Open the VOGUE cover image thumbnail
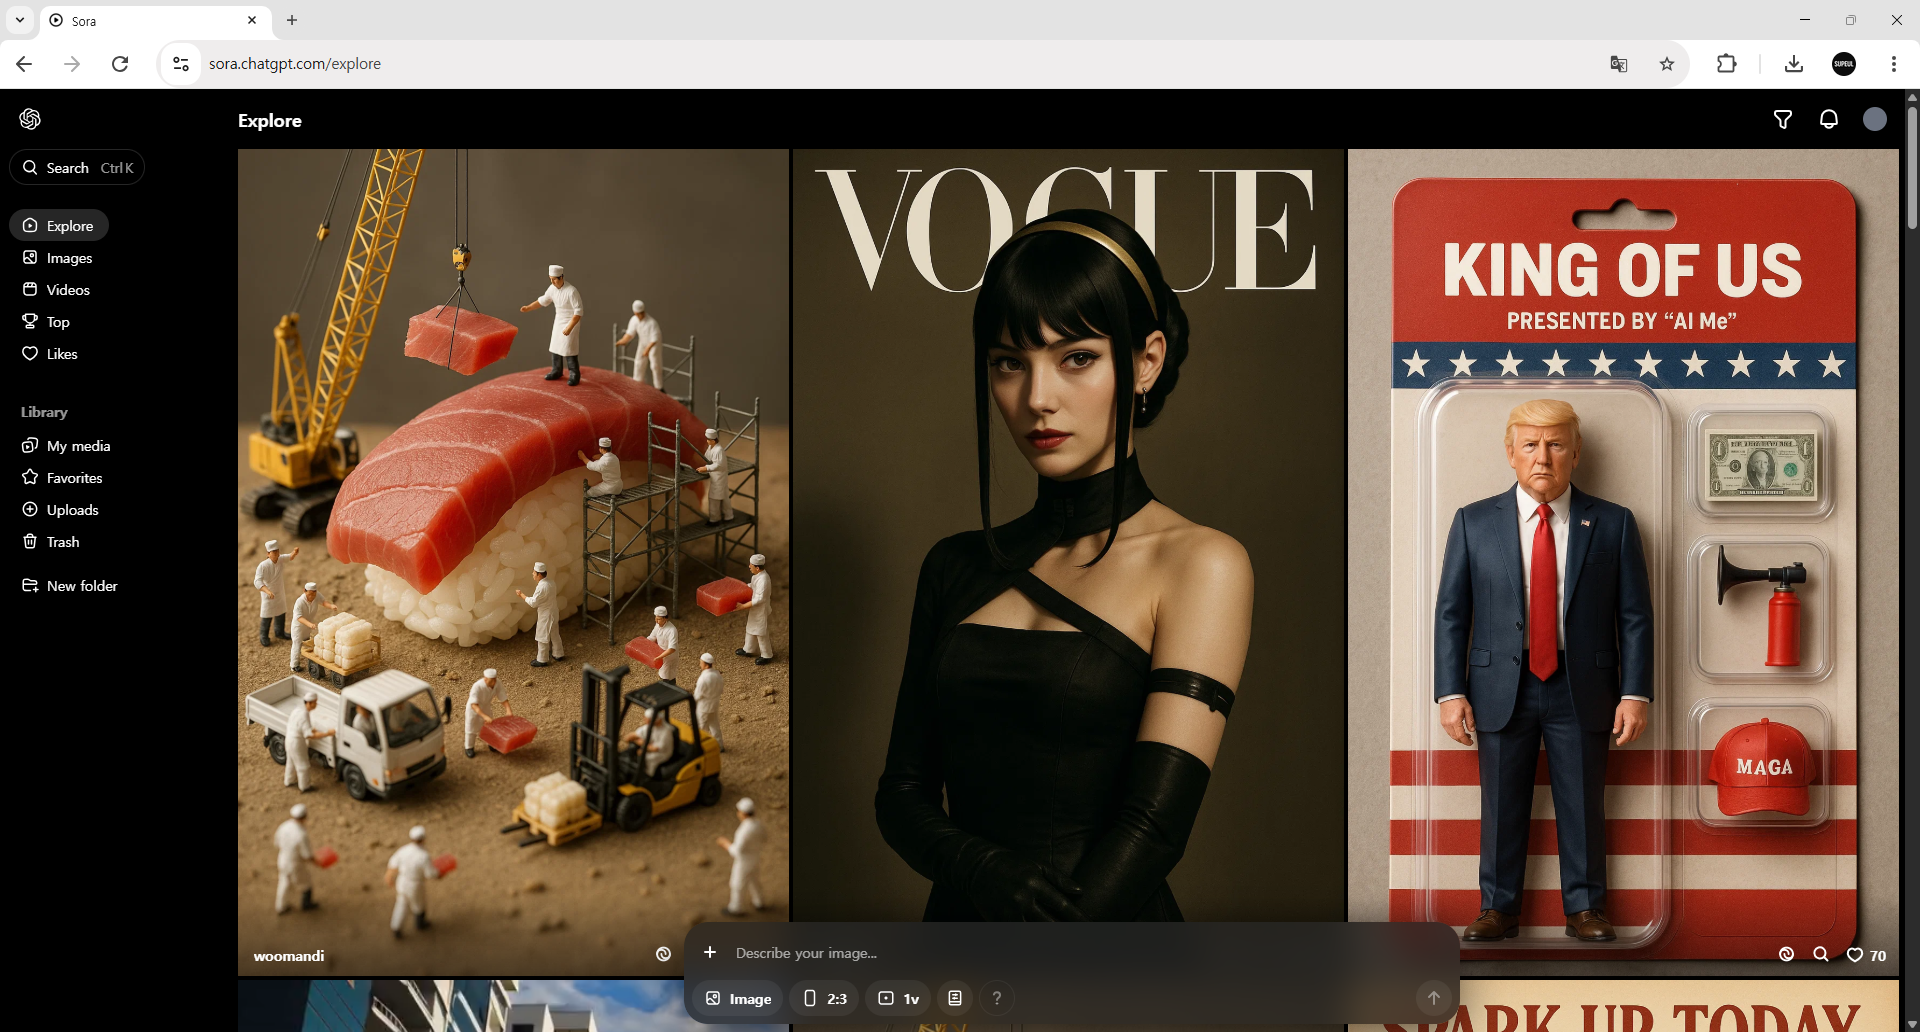The width and height of the screenshot is (1920, 1032). coord(1068,535)
